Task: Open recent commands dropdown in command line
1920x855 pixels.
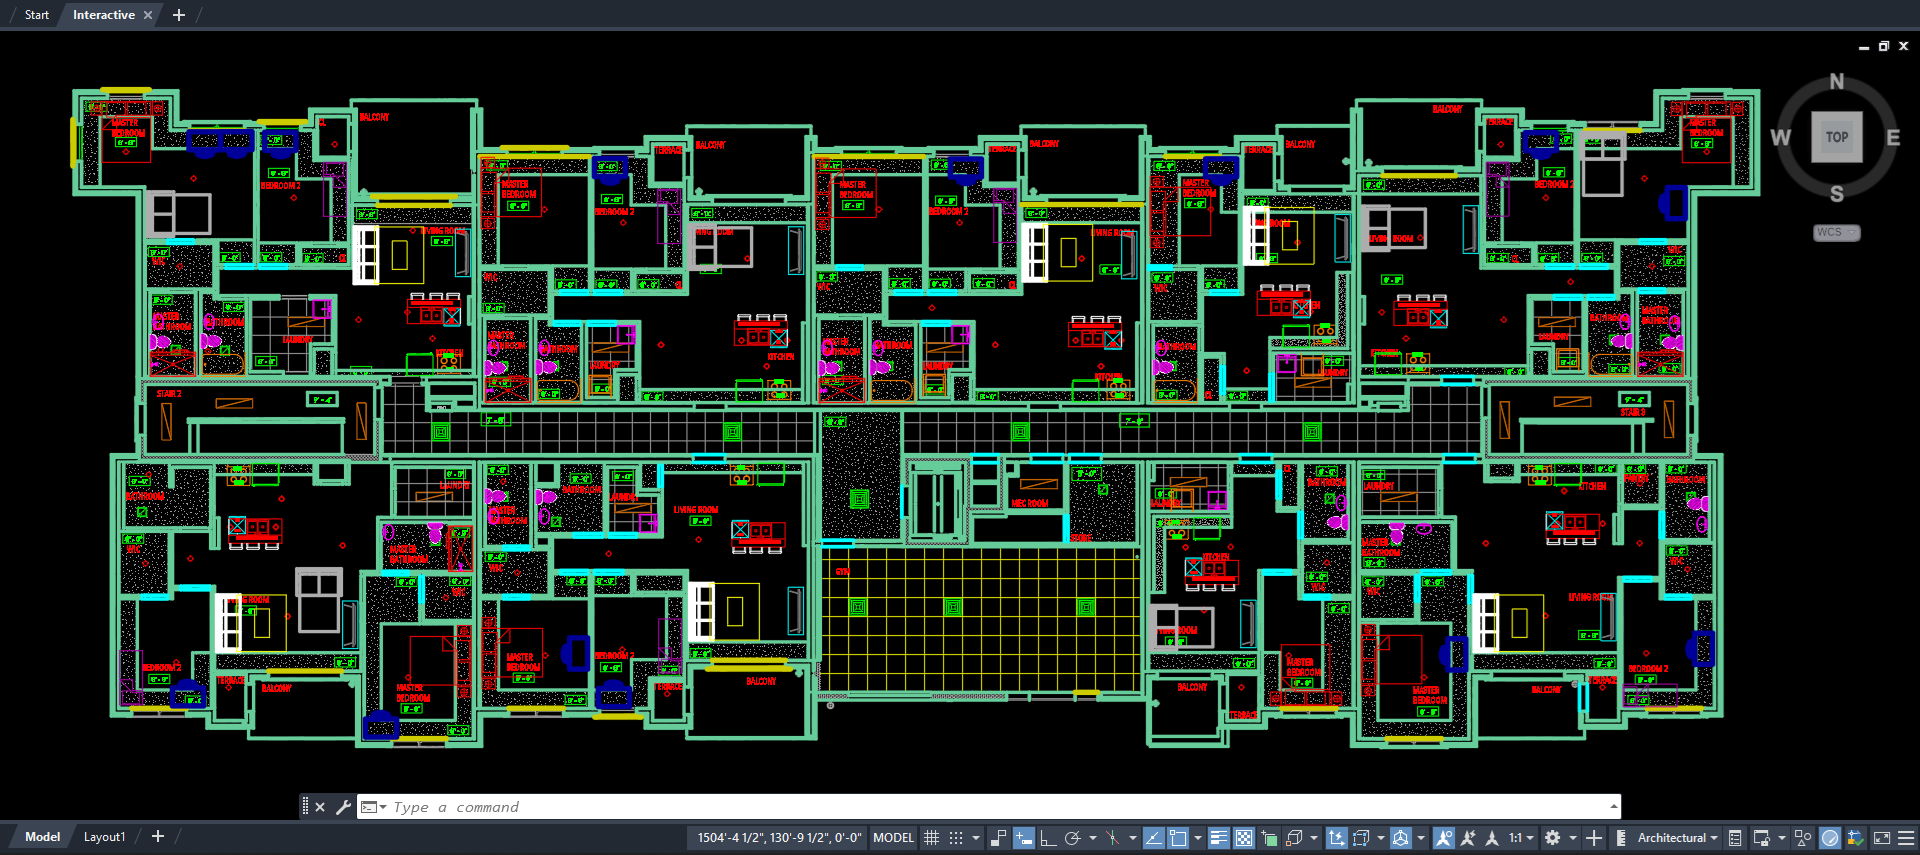Action: [x=374, y=807]
